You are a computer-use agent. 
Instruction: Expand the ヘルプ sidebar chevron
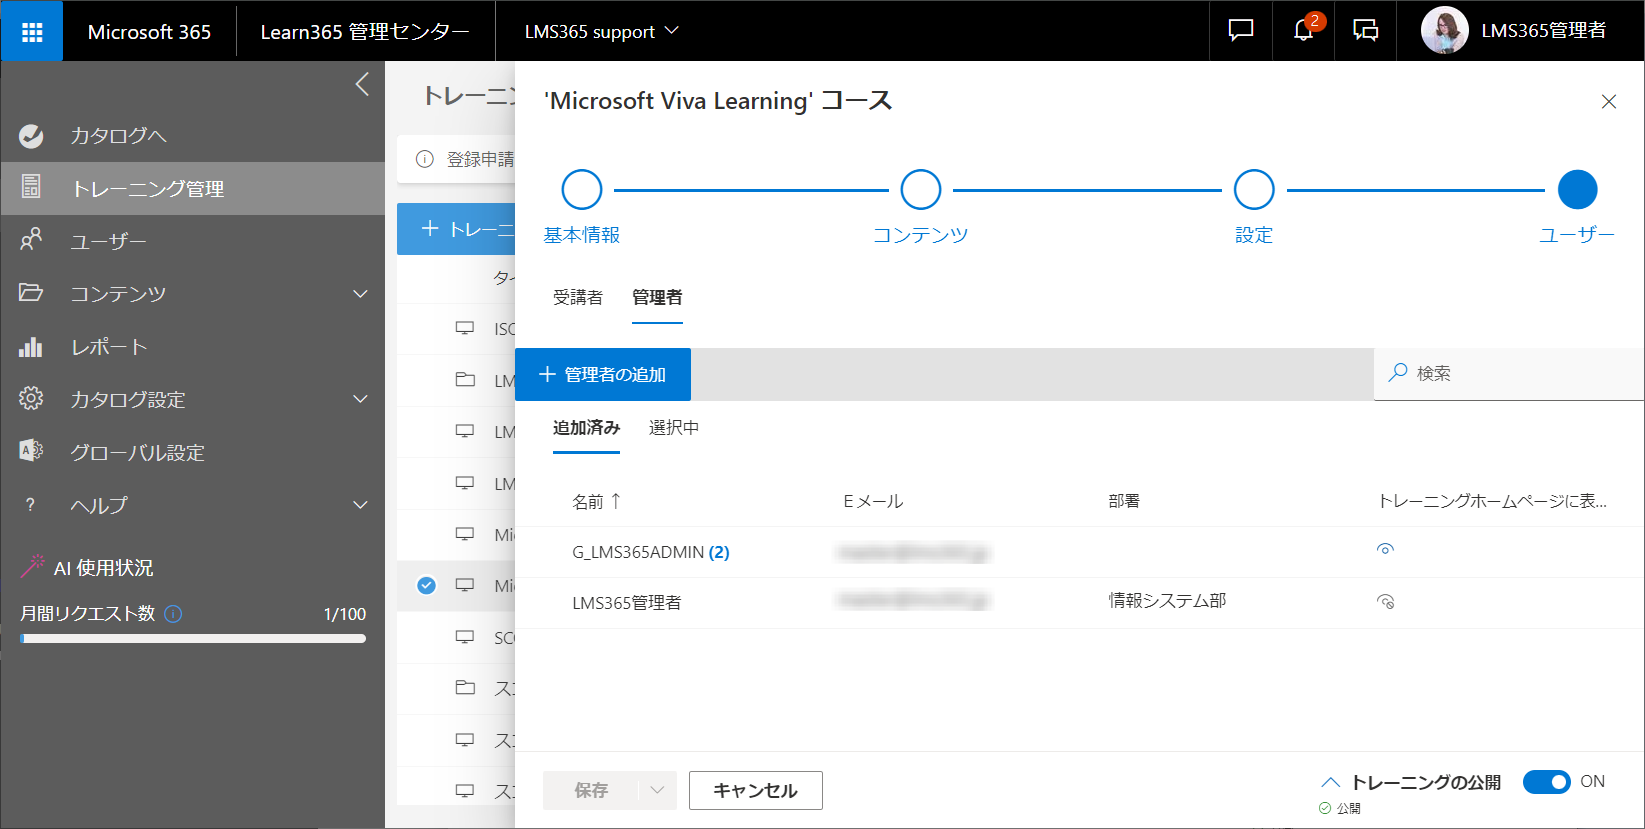(x=361, y=505)
